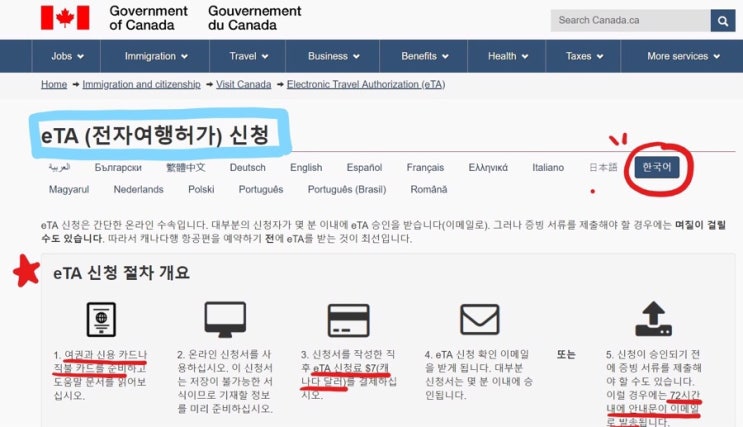Click the step 1 passport and card text
This screenshot has width=743, height=427.
pos(100,375)
